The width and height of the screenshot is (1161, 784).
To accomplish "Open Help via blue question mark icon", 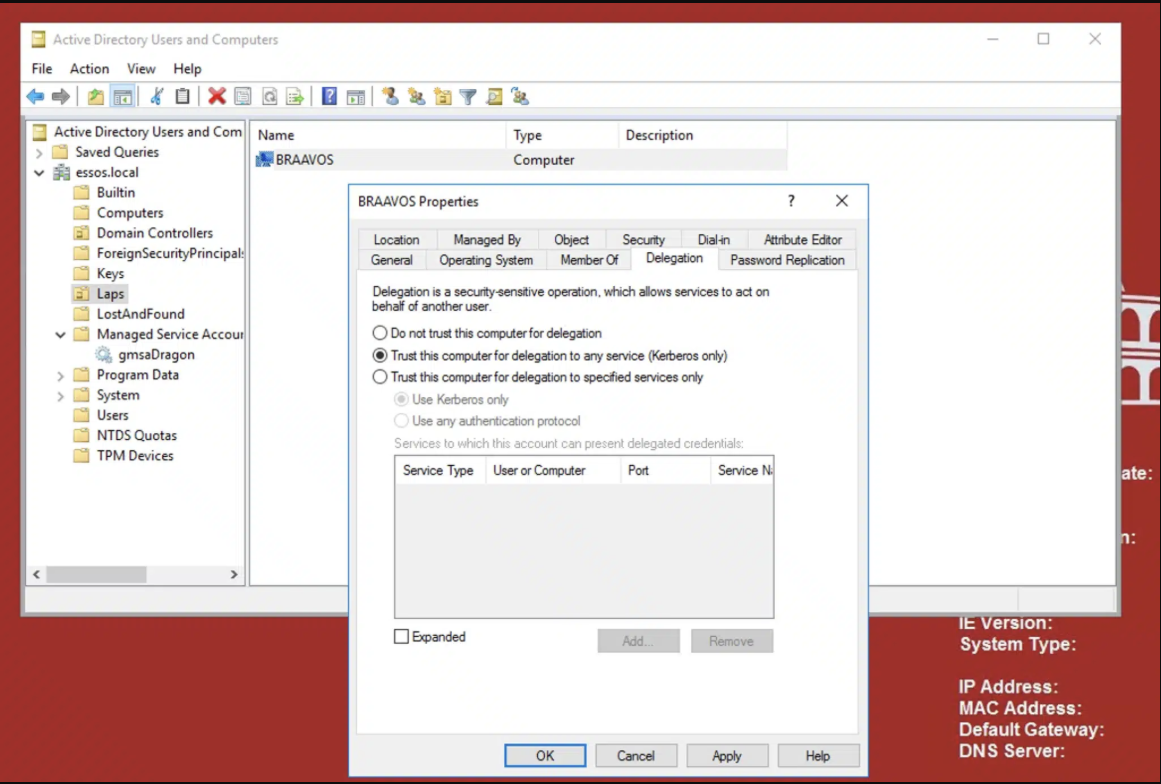I will point(329,97).
